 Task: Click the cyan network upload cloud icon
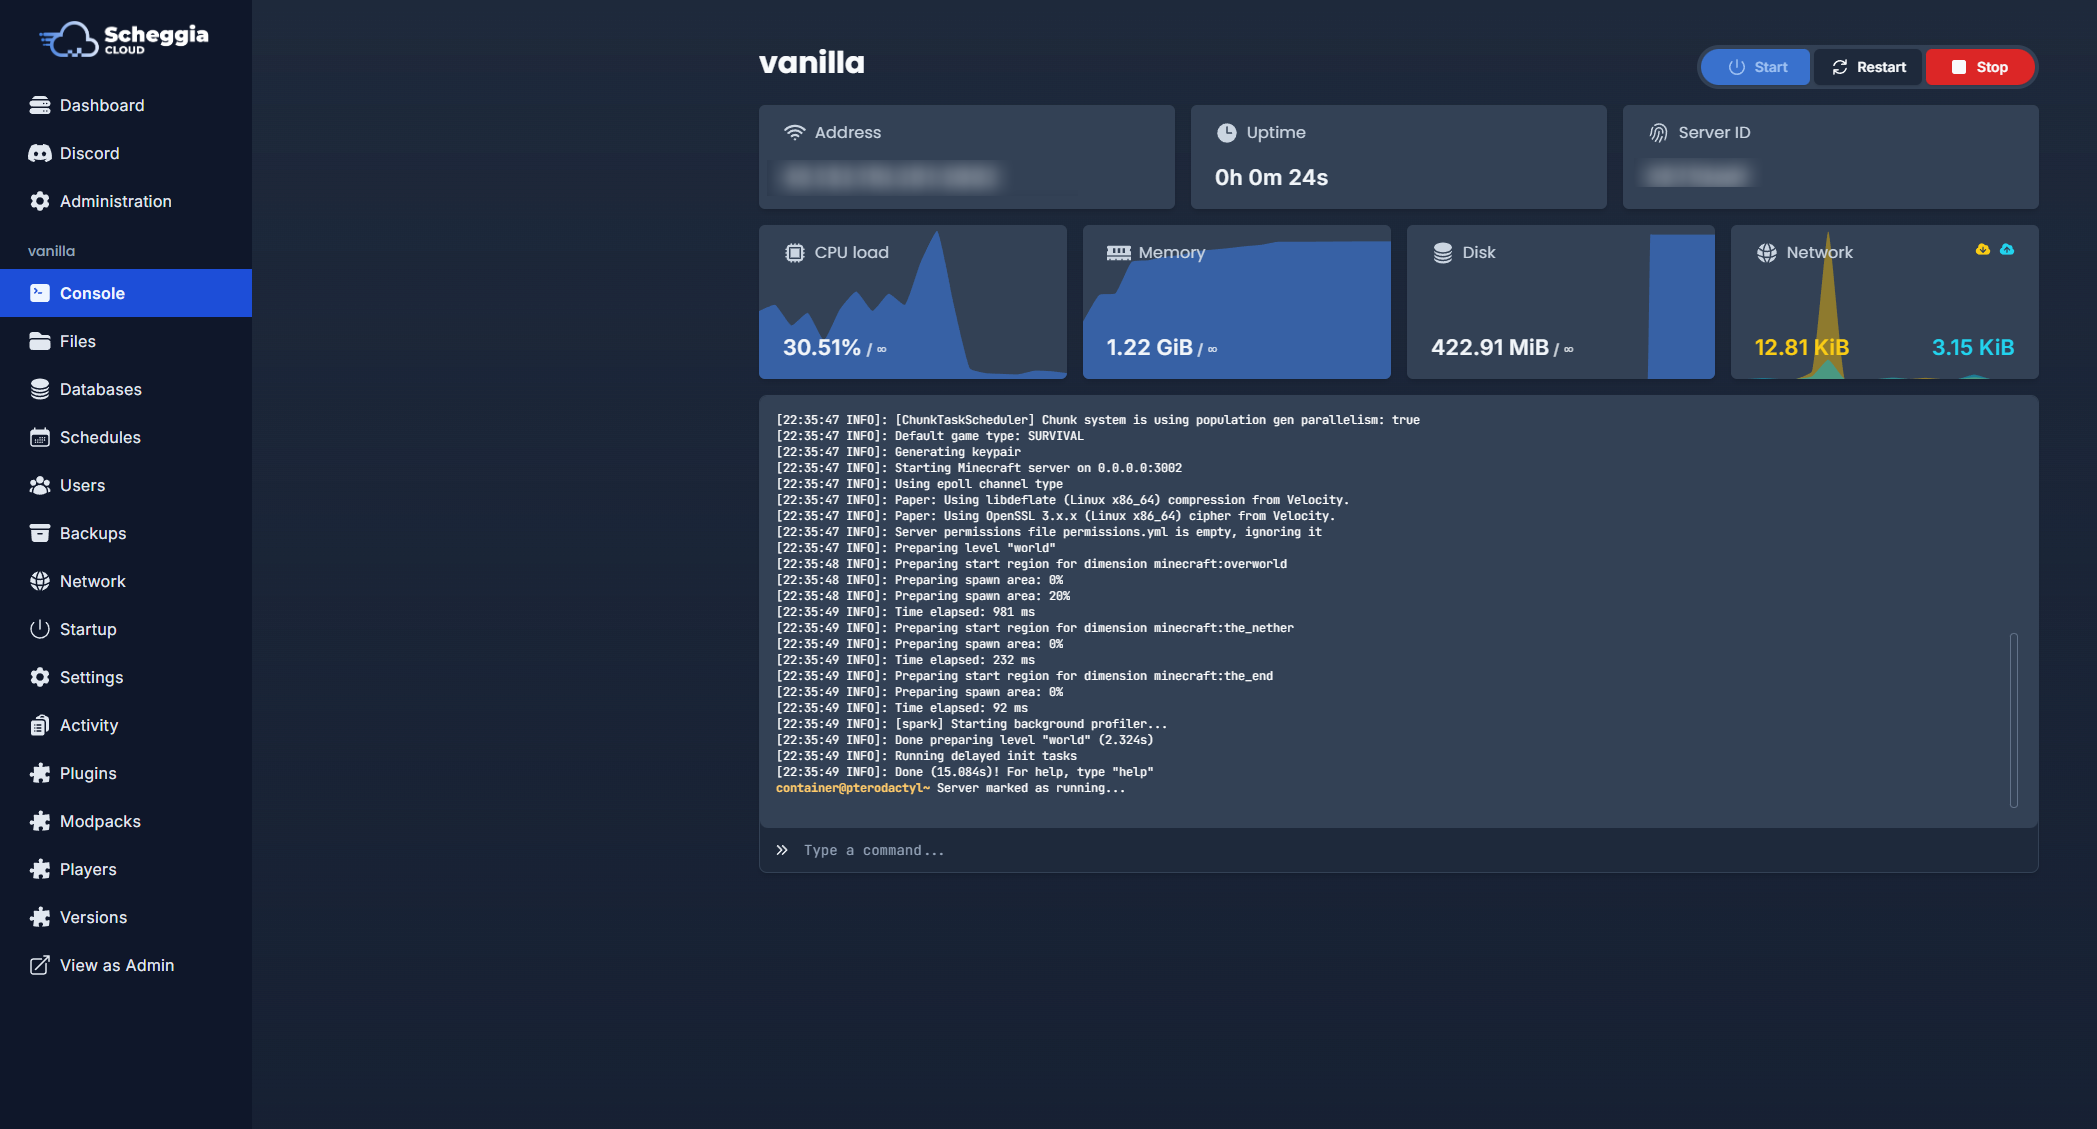click(x=2006, y=250)
